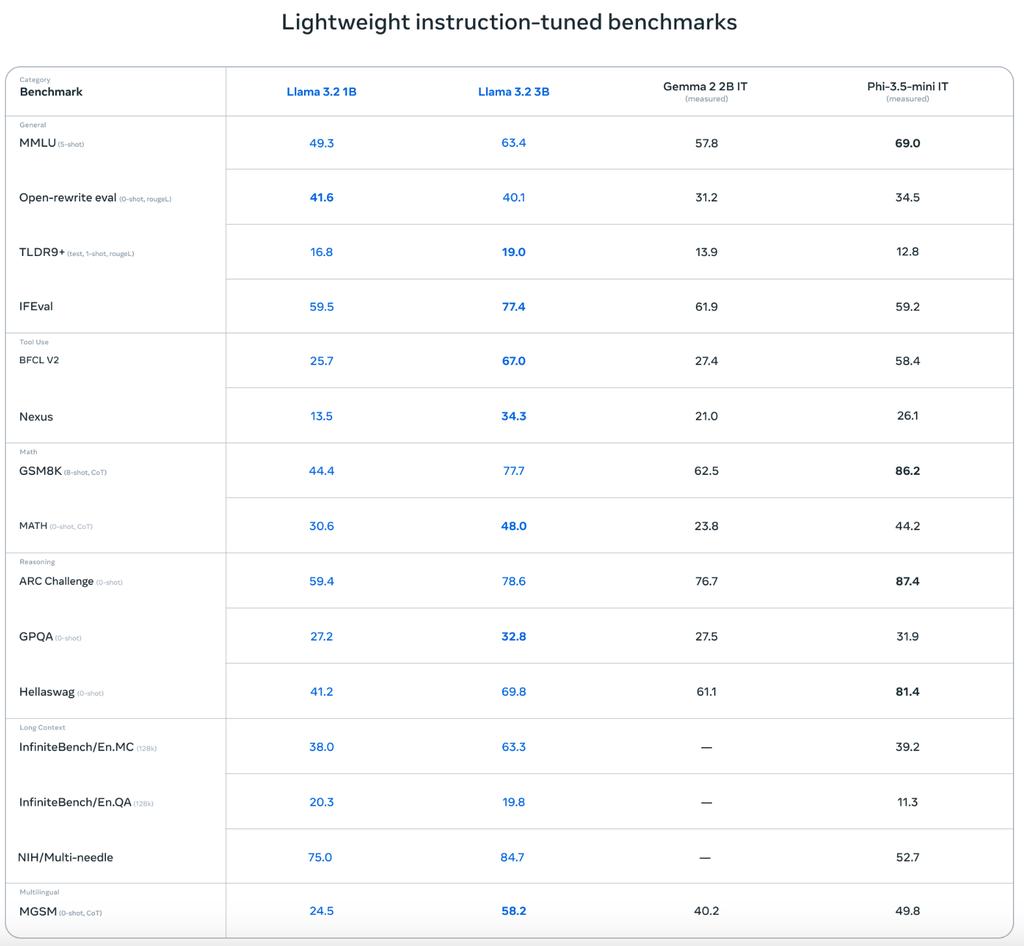Image resolution: width=1024 pixels, height=946 pixels.
Task: Click the InfiniteBench/En.MC row label
Action: 76,747
